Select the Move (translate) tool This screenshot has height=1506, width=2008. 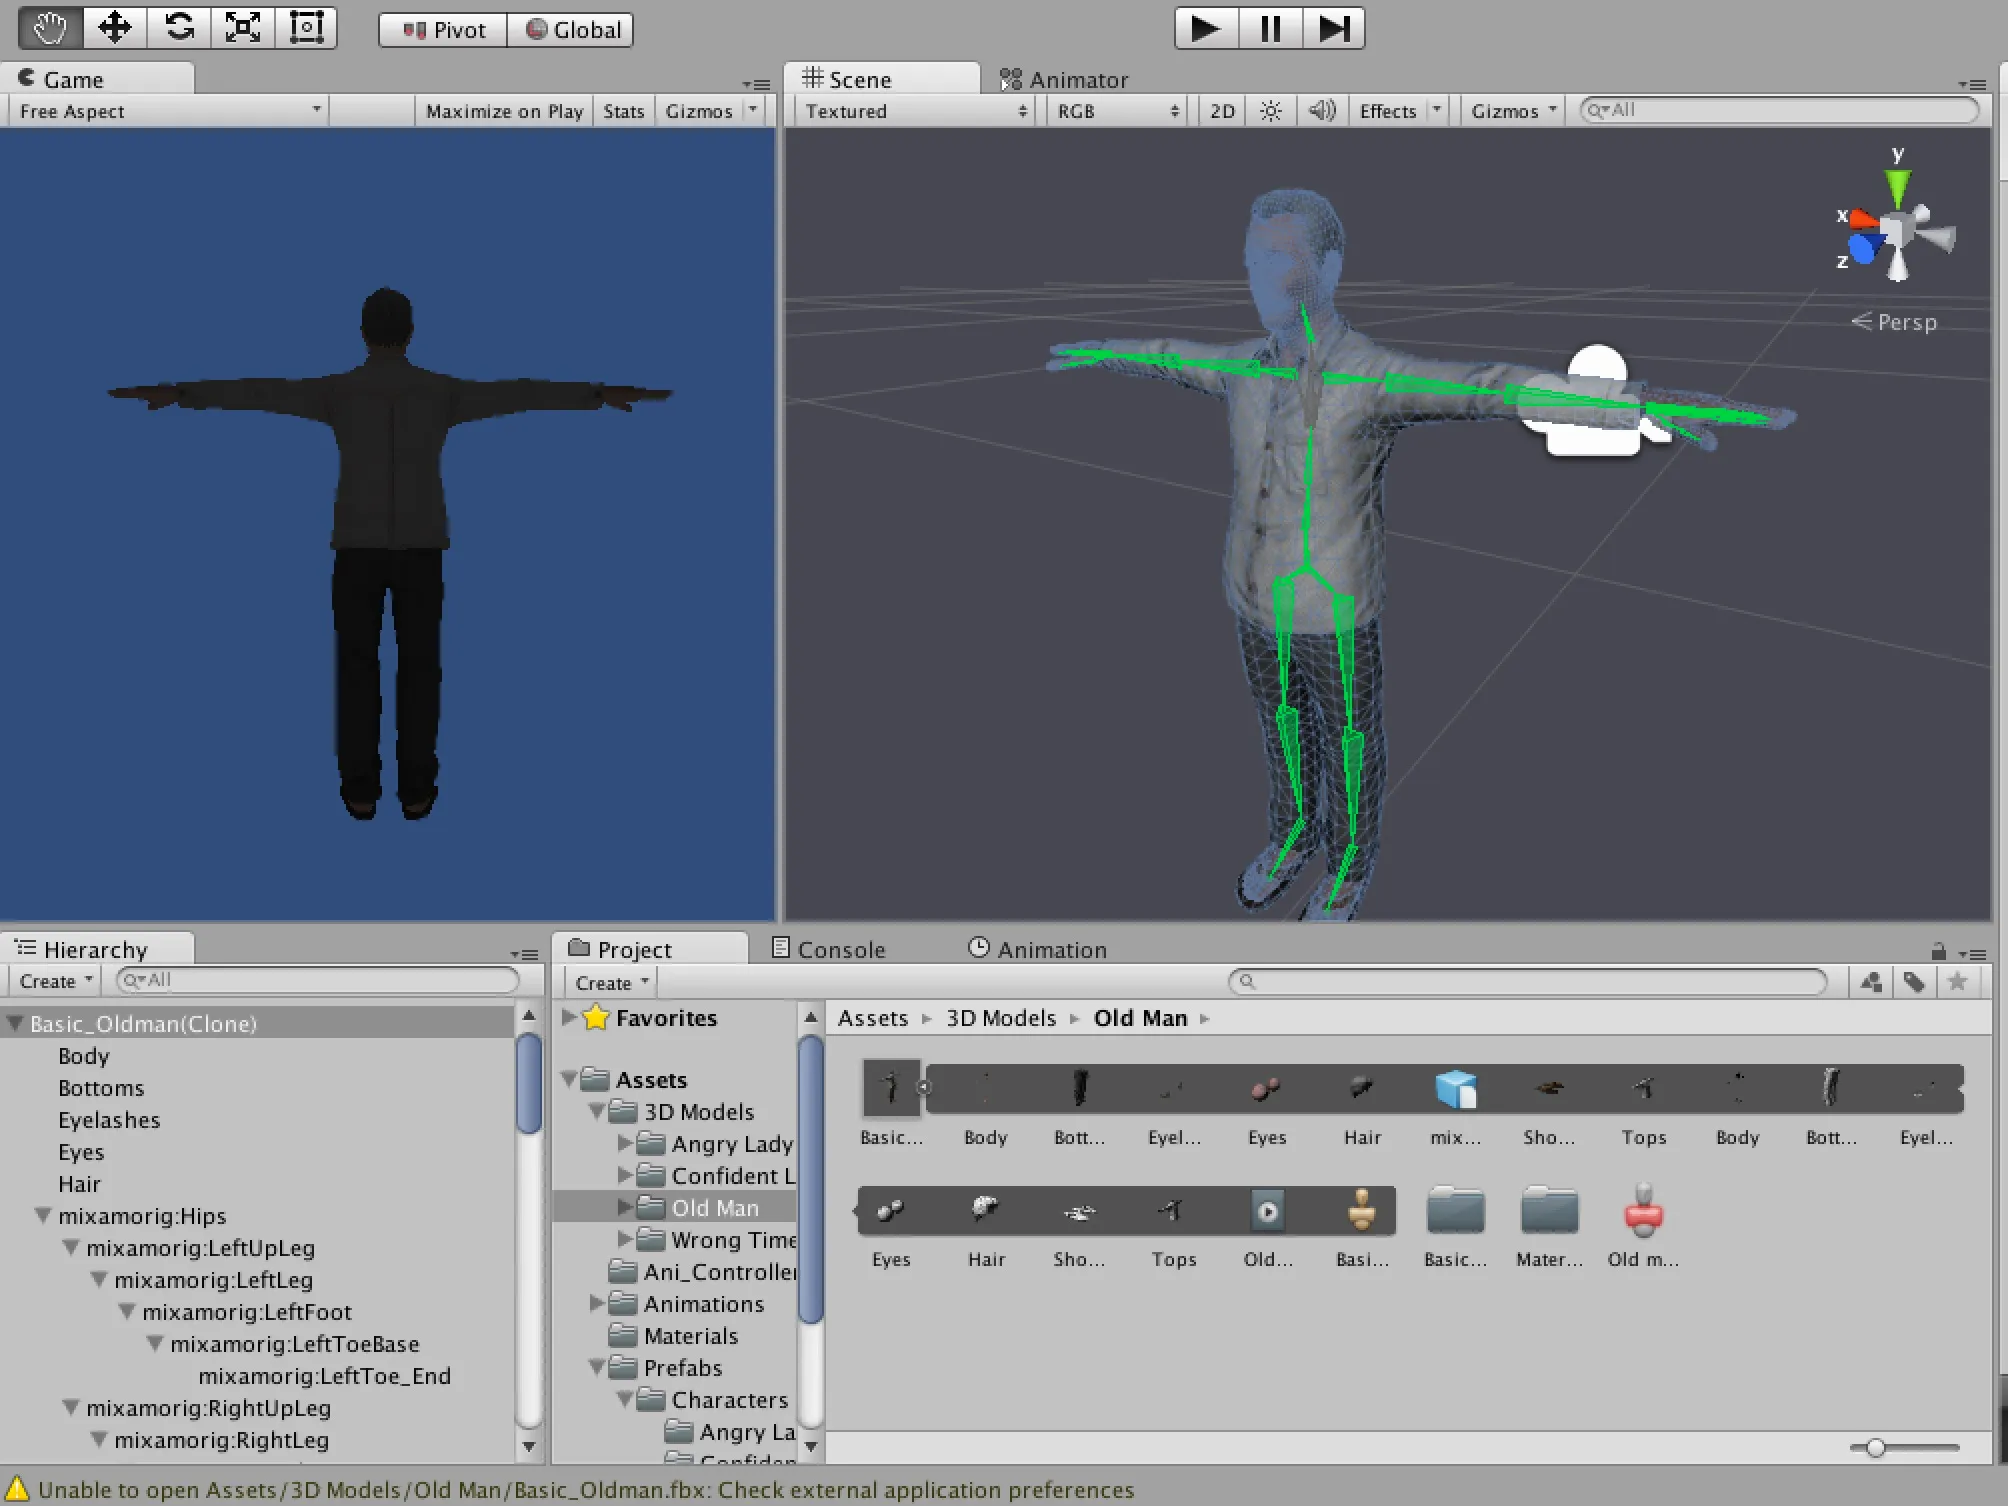coord(114,28)
